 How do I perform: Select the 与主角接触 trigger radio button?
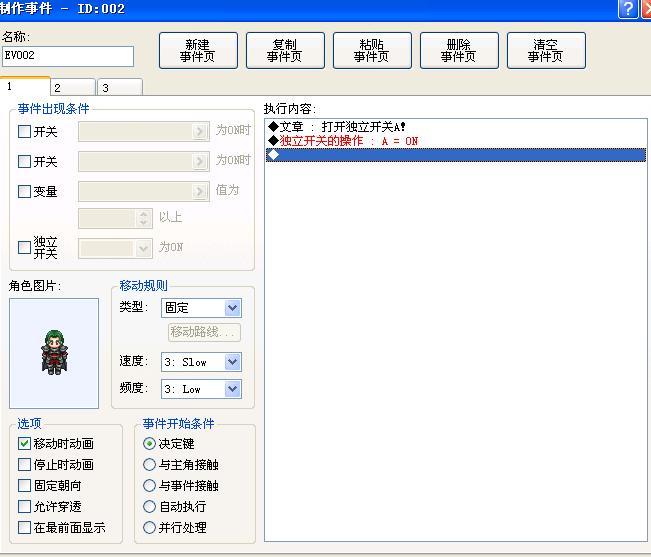[x=149, y=464]
